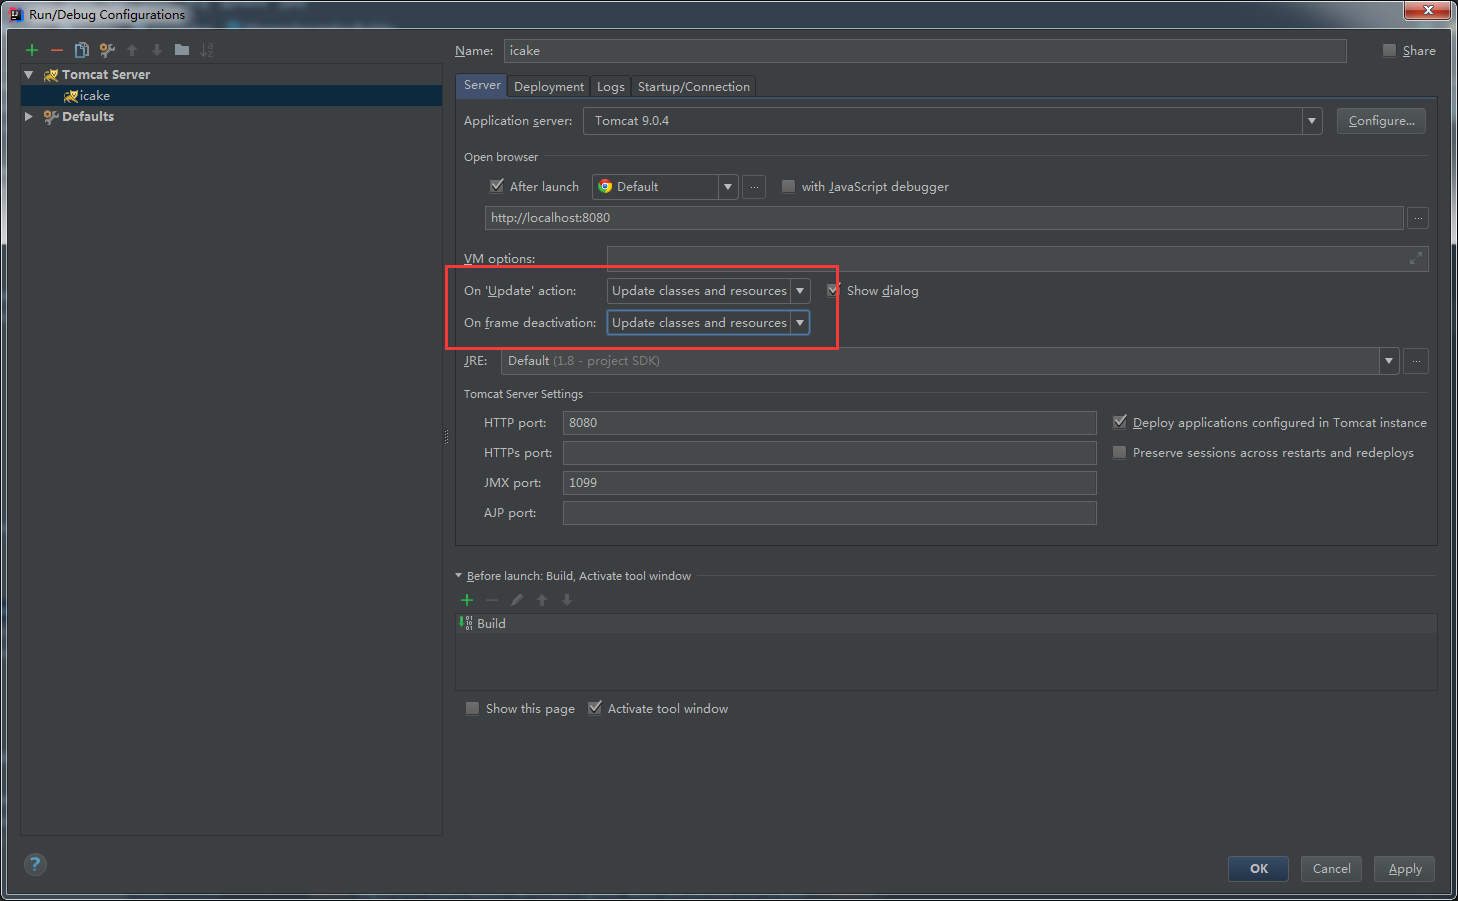Uncheck the After launch checkbox
Viewport: 1458px width, 901px height.
pos(497,186)
